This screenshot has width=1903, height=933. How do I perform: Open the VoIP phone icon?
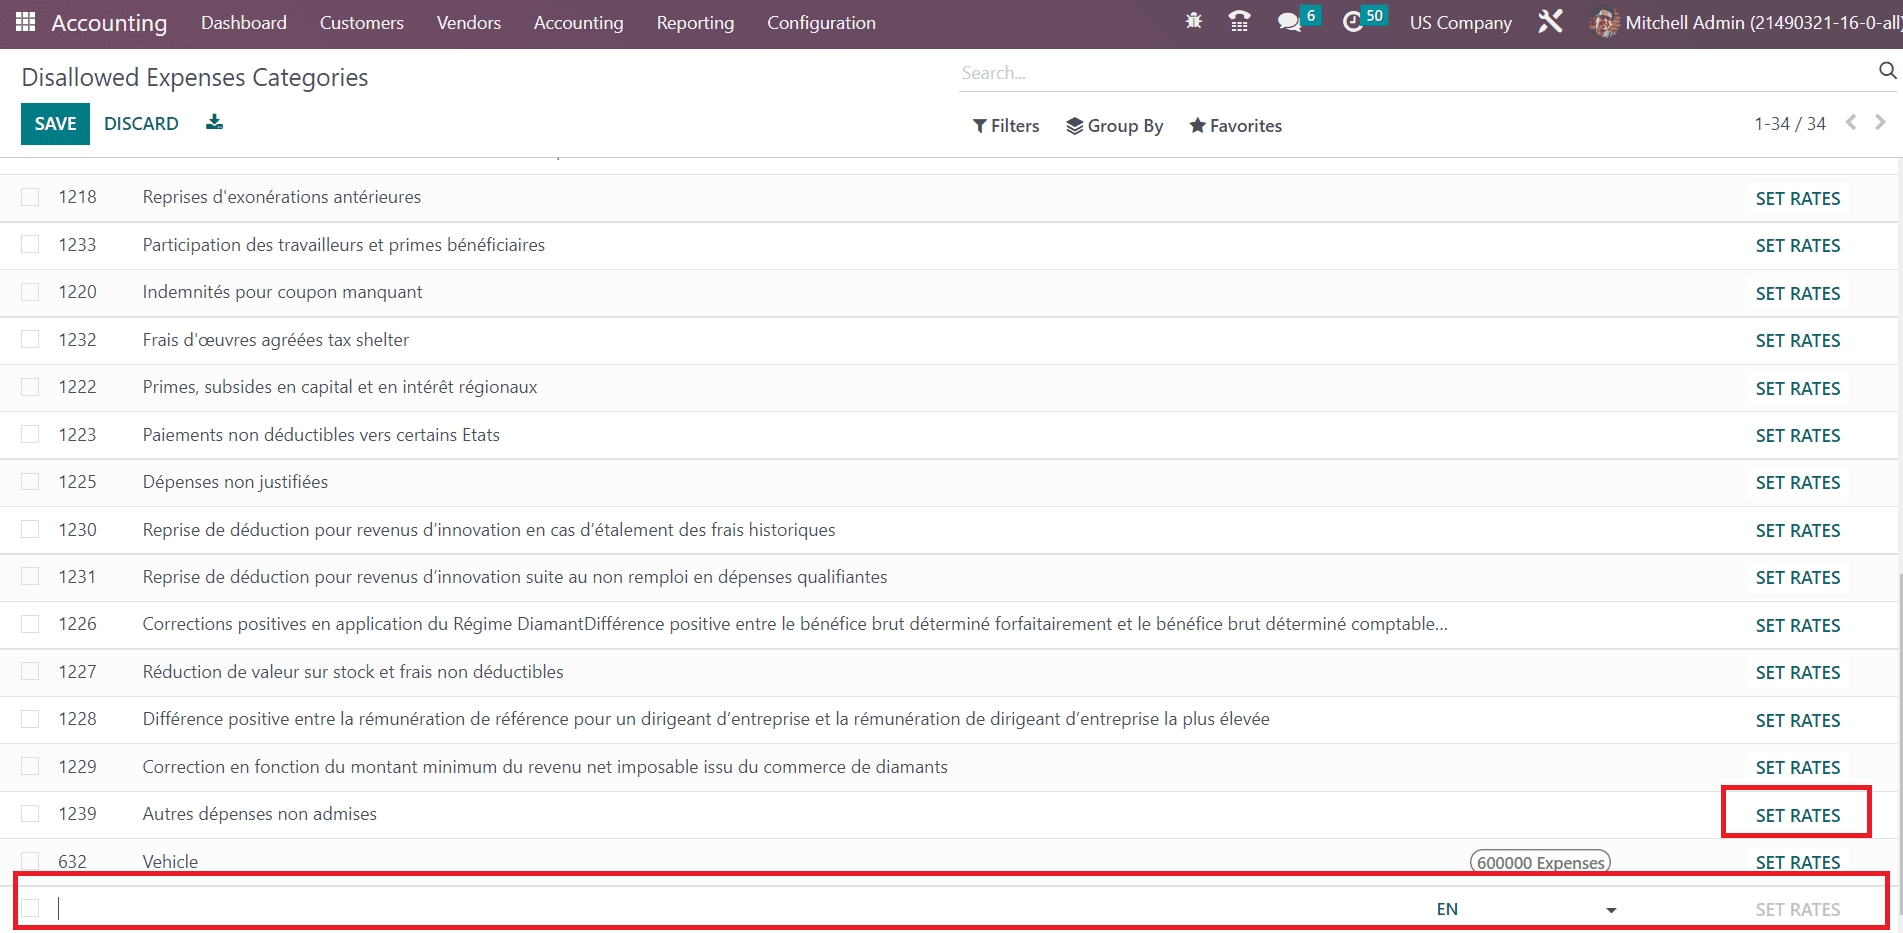1239,22
